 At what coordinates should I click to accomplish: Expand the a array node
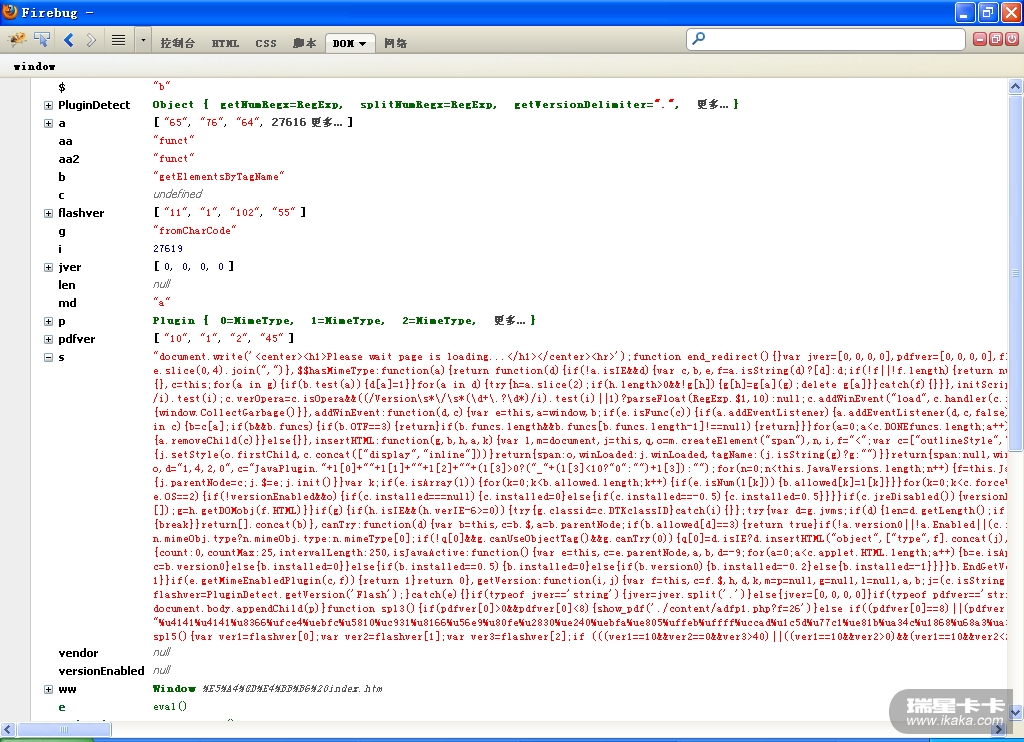(x=48, y=123)
